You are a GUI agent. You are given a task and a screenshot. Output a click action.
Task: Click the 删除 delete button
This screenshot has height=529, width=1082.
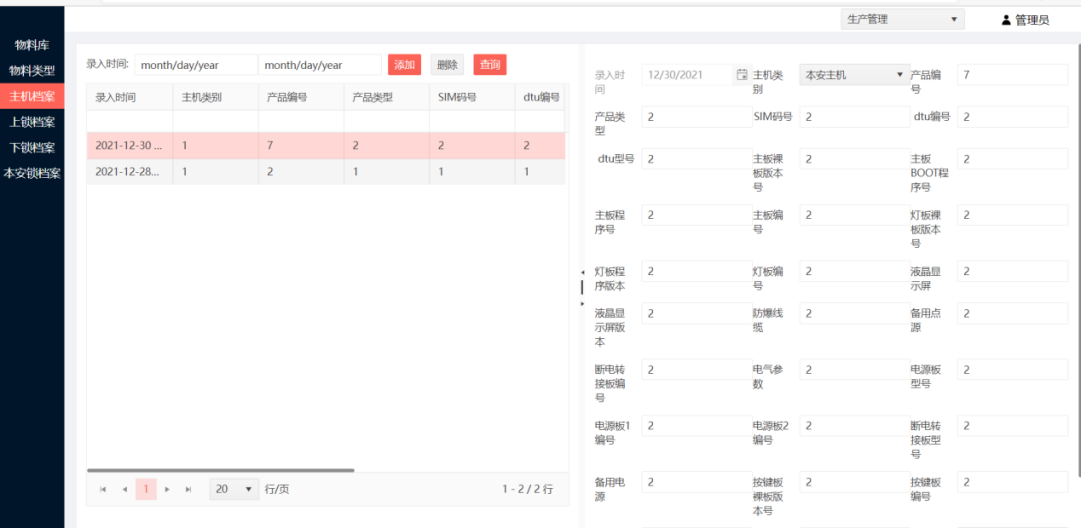click(x=447, y=65)
